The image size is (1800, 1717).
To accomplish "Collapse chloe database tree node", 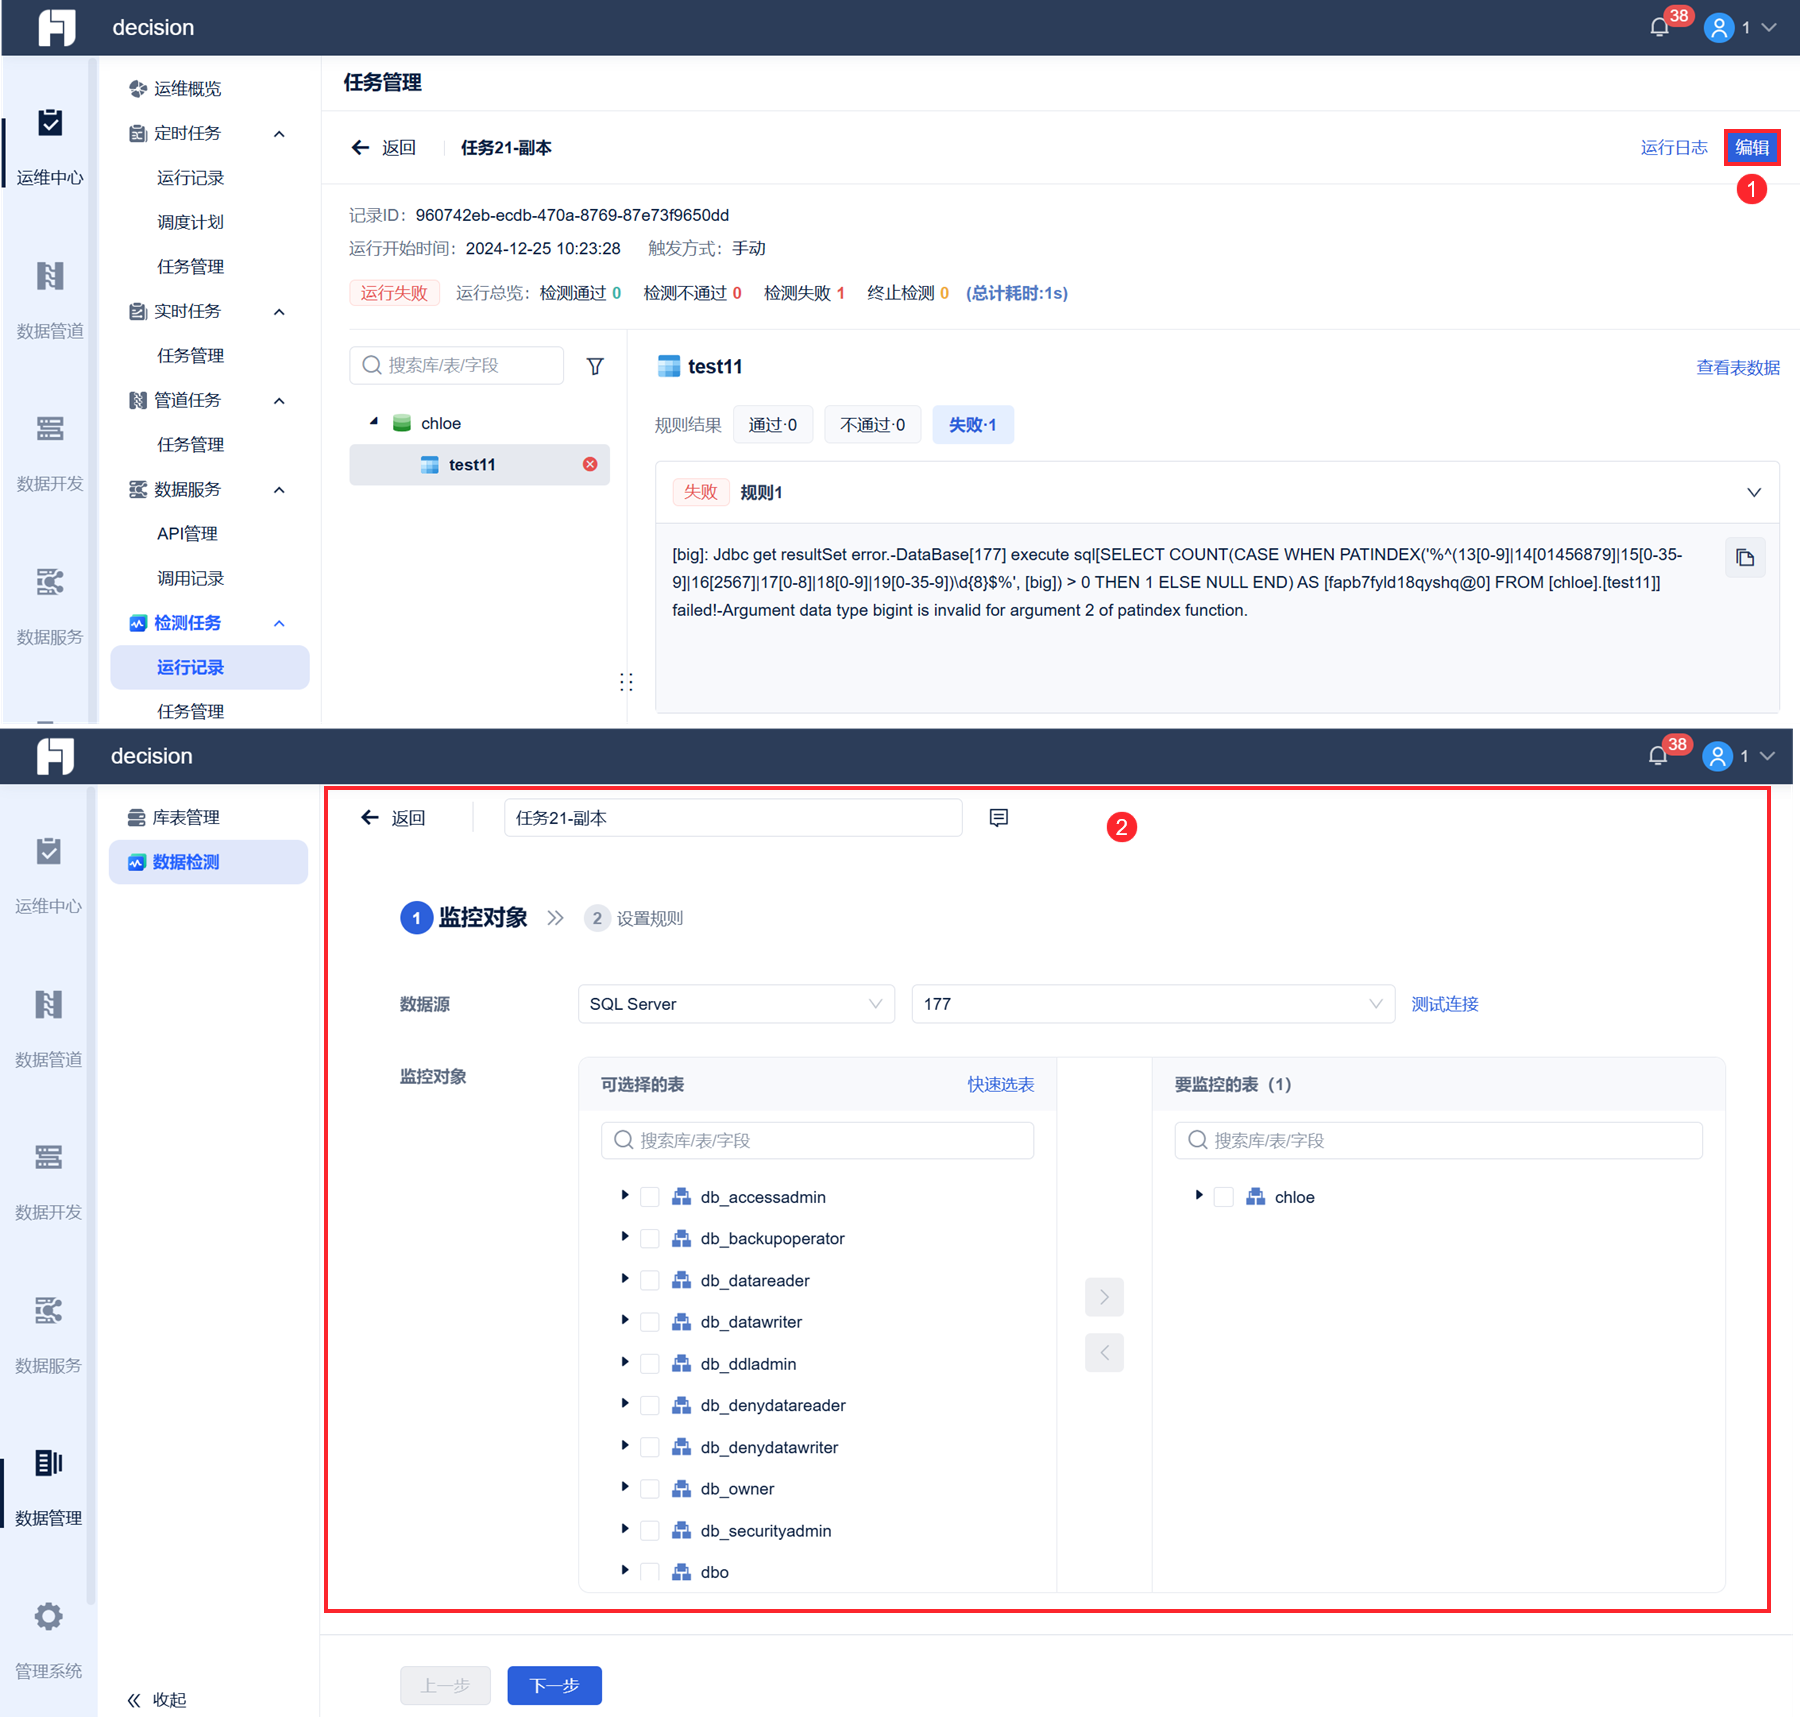I will coord(374,422).
